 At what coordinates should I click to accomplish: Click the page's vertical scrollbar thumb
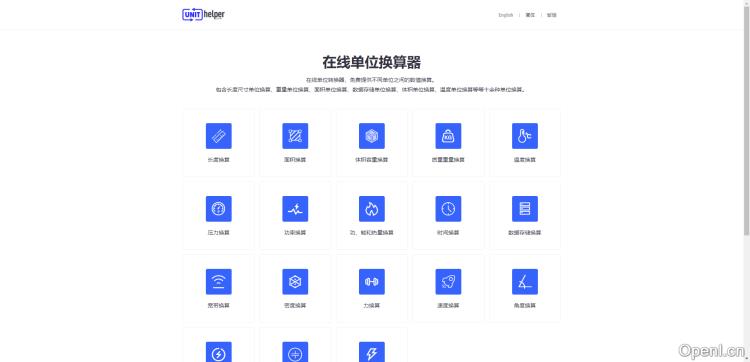pyautogui.click(x=747, y=121)
